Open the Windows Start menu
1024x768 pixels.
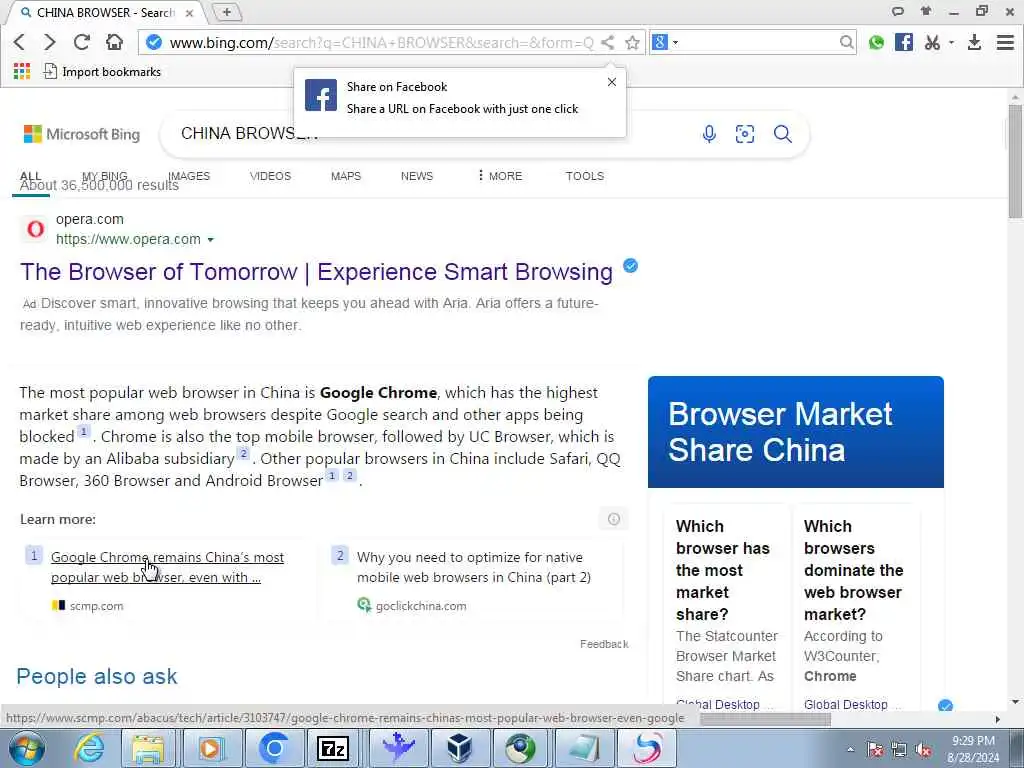25,748
